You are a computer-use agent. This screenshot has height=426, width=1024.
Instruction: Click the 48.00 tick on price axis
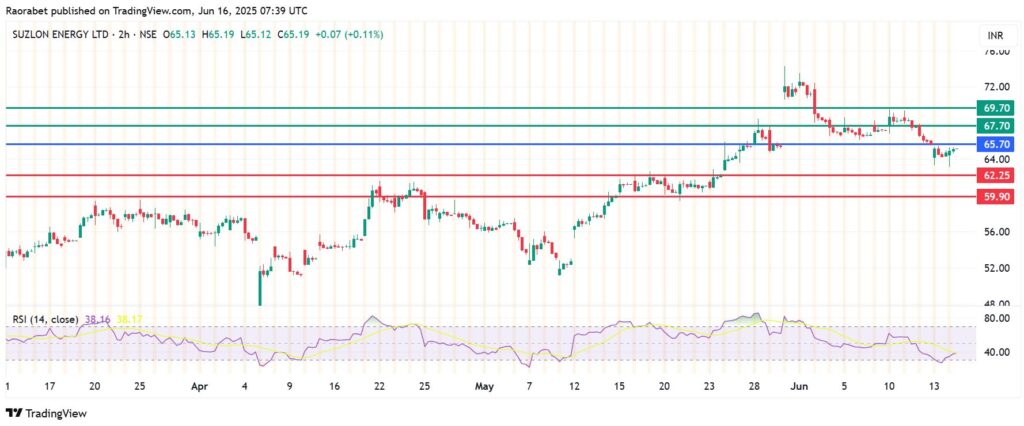coord(994,303)
